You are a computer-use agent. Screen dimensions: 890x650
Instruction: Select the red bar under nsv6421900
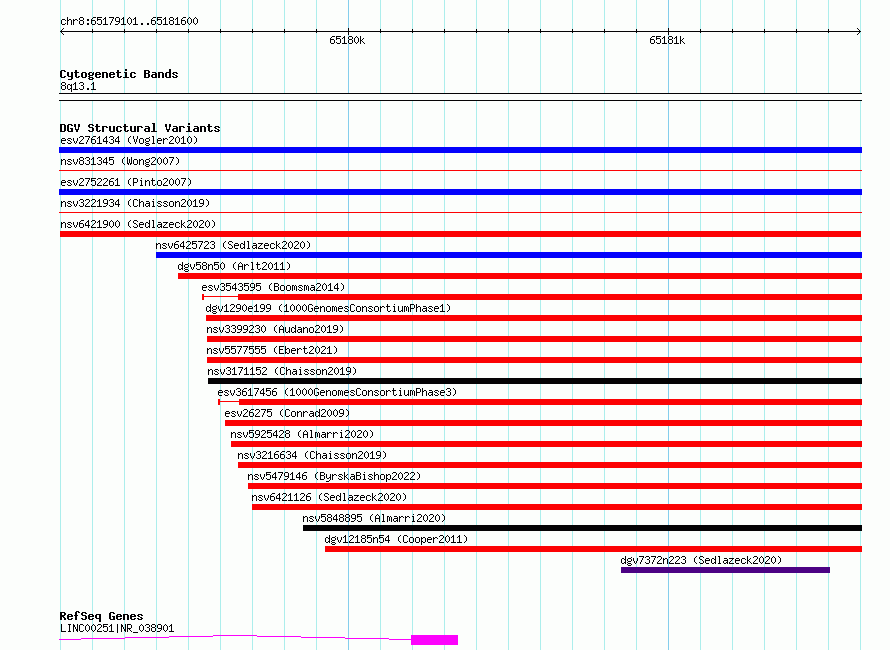[460, 234]
